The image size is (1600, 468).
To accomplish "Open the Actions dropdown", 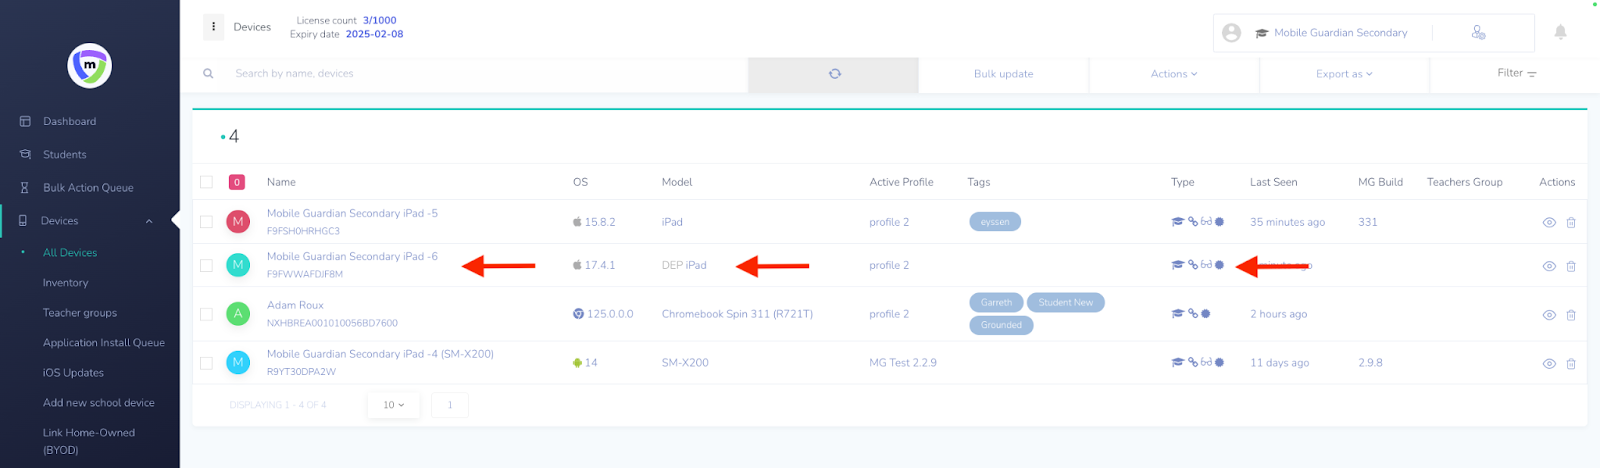I will pos(1174,74).
